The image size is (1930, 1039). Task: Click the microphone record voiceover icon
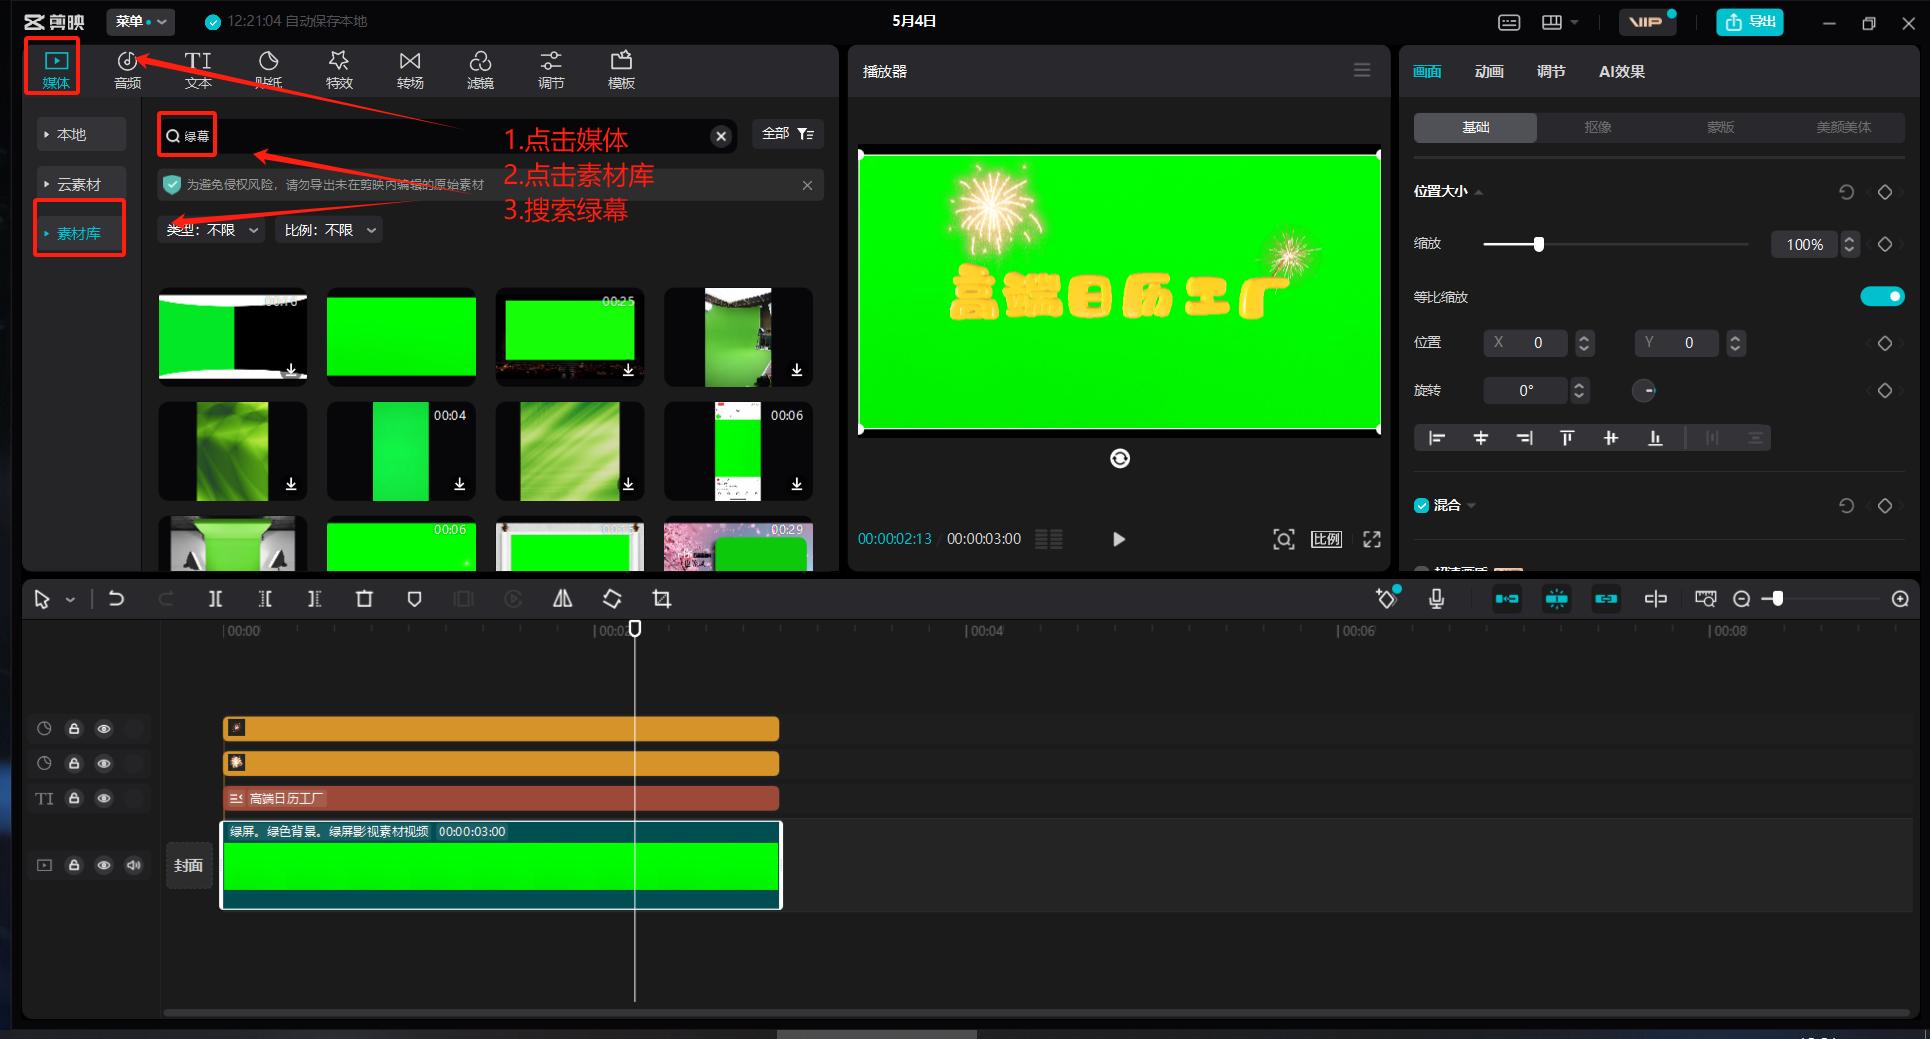pyautogui.click(x=1436, y=599)
